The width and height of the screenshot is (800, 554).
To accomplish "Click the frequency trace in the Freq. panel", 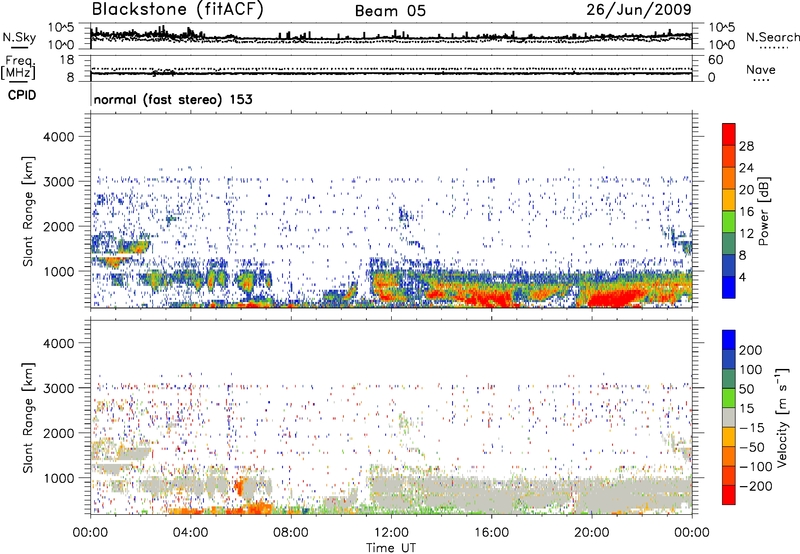I will (391, 74).
